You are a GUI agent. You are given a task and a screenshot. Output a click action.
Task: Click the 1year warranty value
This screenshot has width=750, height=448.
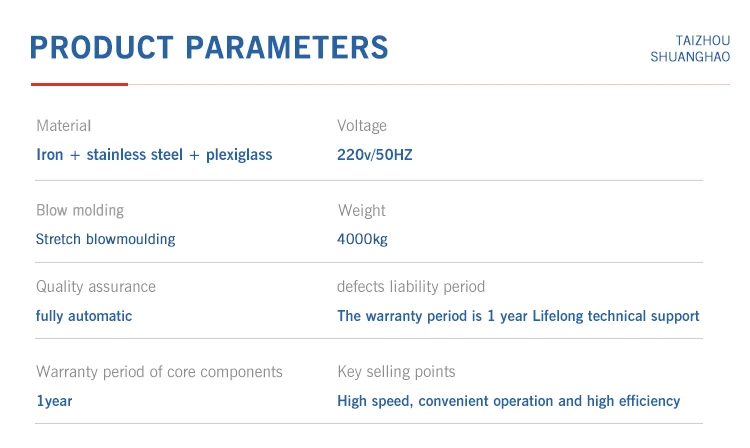point(54,401)
